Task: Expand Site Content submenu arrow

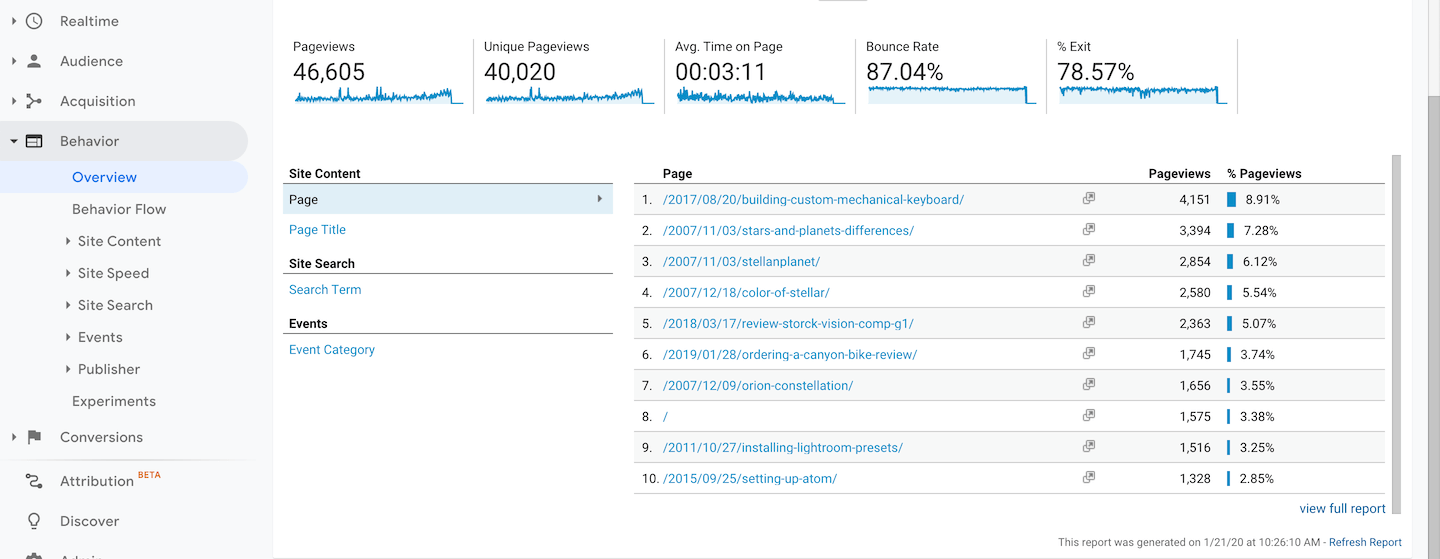Action: tap(67, 241)
